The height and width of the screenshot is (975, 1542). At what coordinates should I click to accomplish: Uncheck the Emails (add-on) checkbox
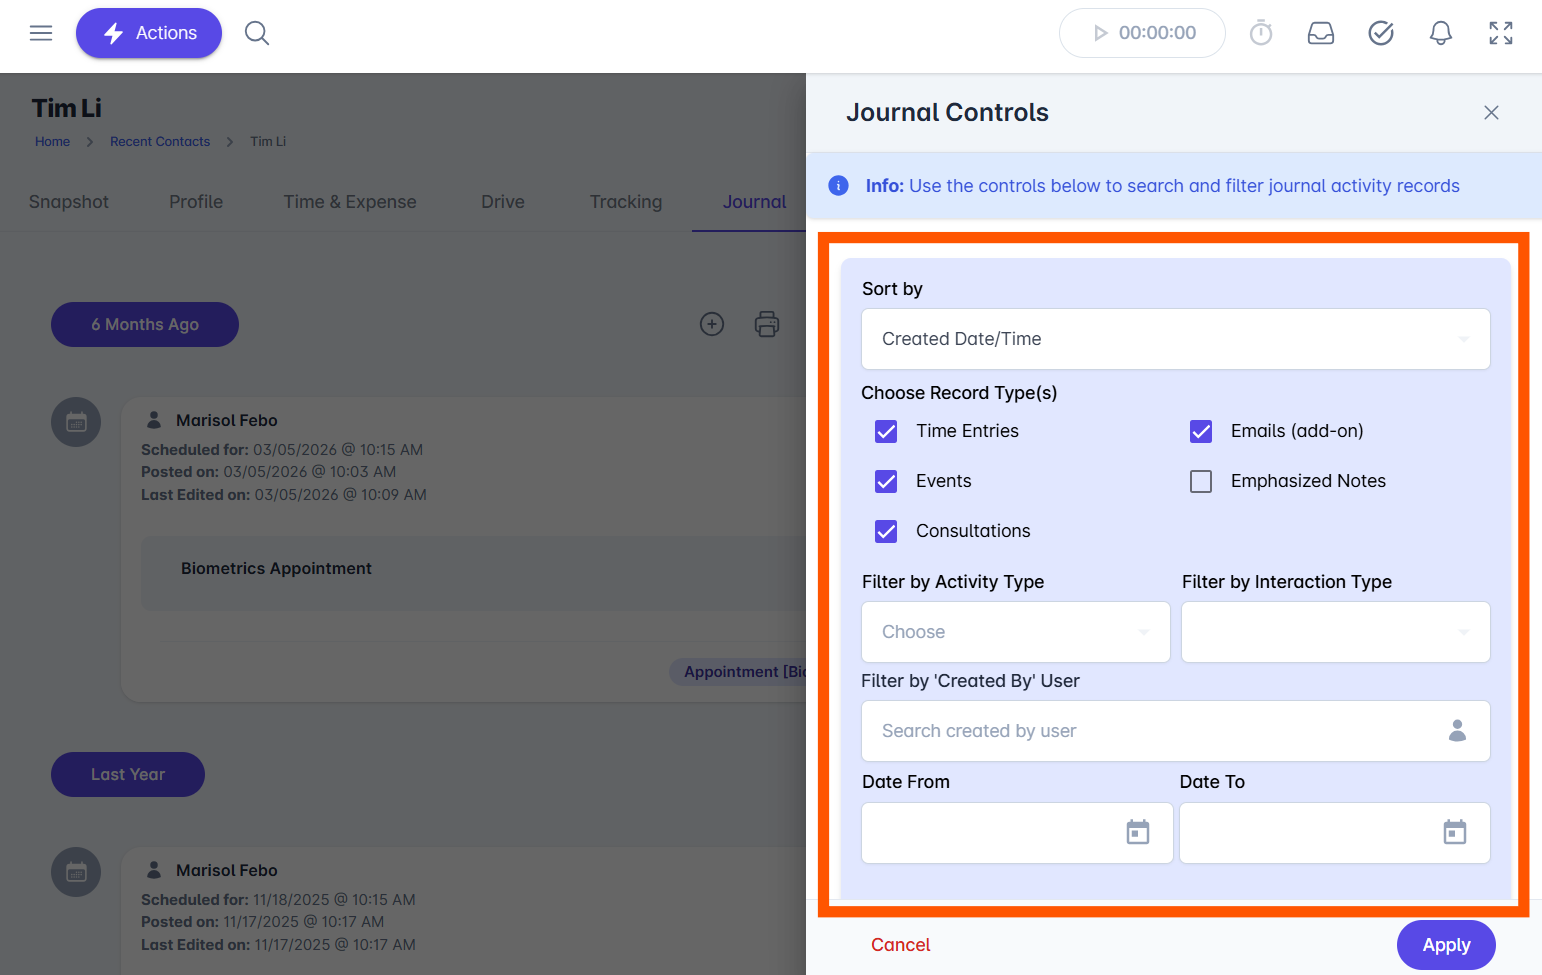click(x=1201, y=431)
